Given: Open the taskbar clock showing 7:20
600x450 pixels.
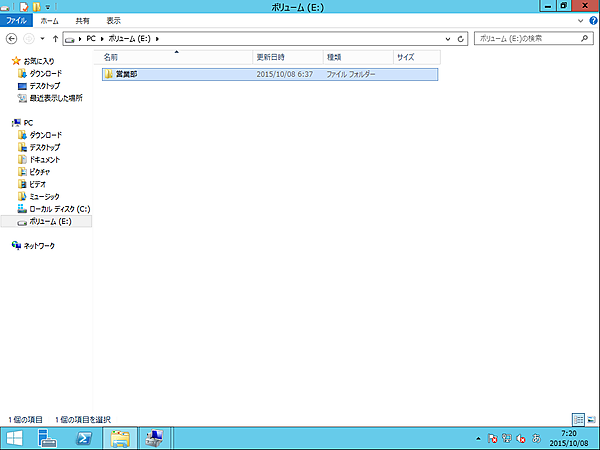Looking at the screenshot, I should pos(569,439).
